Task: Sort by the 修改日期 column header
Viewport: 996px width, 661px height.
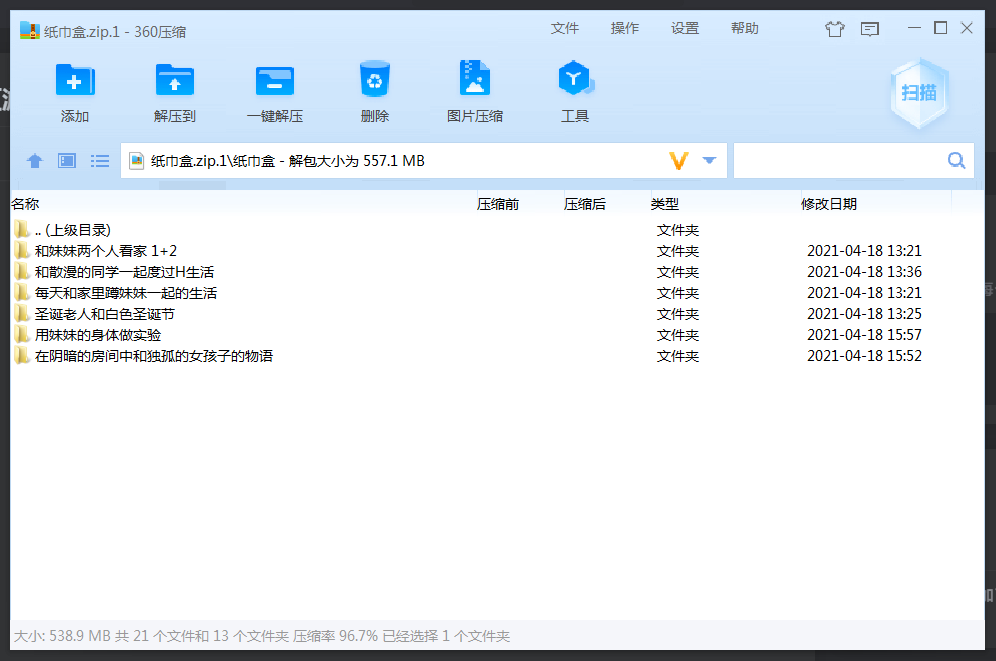Action: click(x=829, y=204)
